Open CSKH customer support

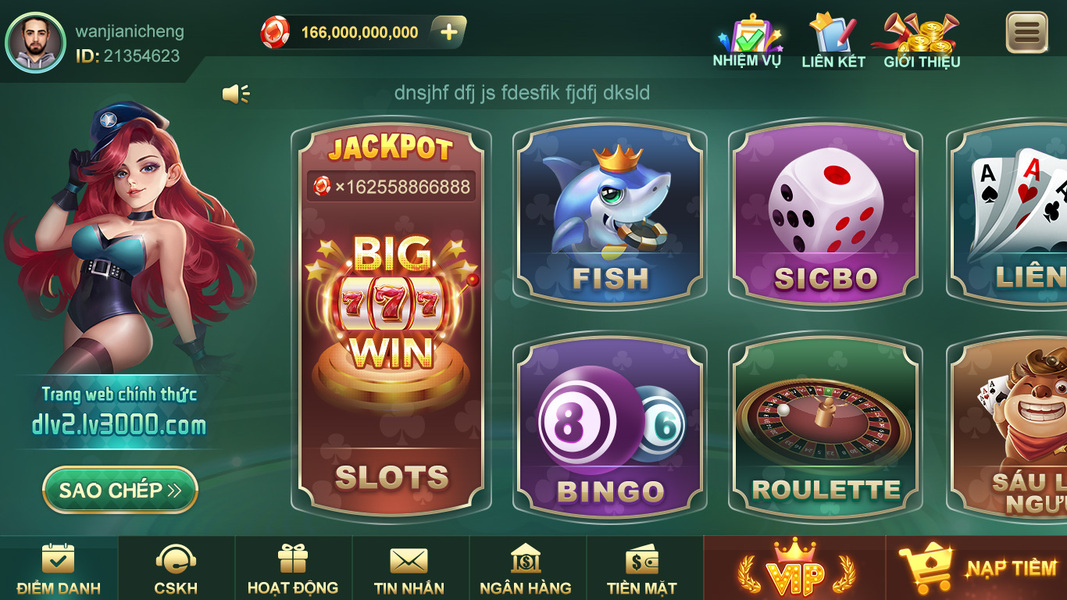pyautogui.click(x=176, y=569)
